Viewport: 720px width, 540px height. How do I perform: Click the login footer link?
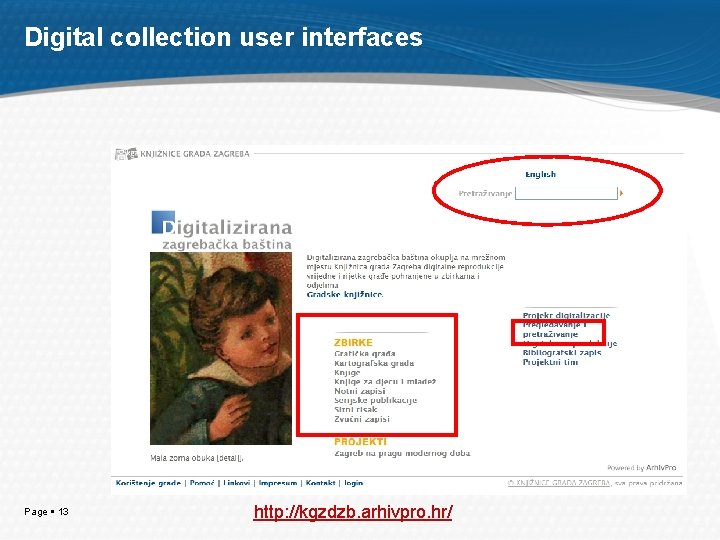coord(354,483)
